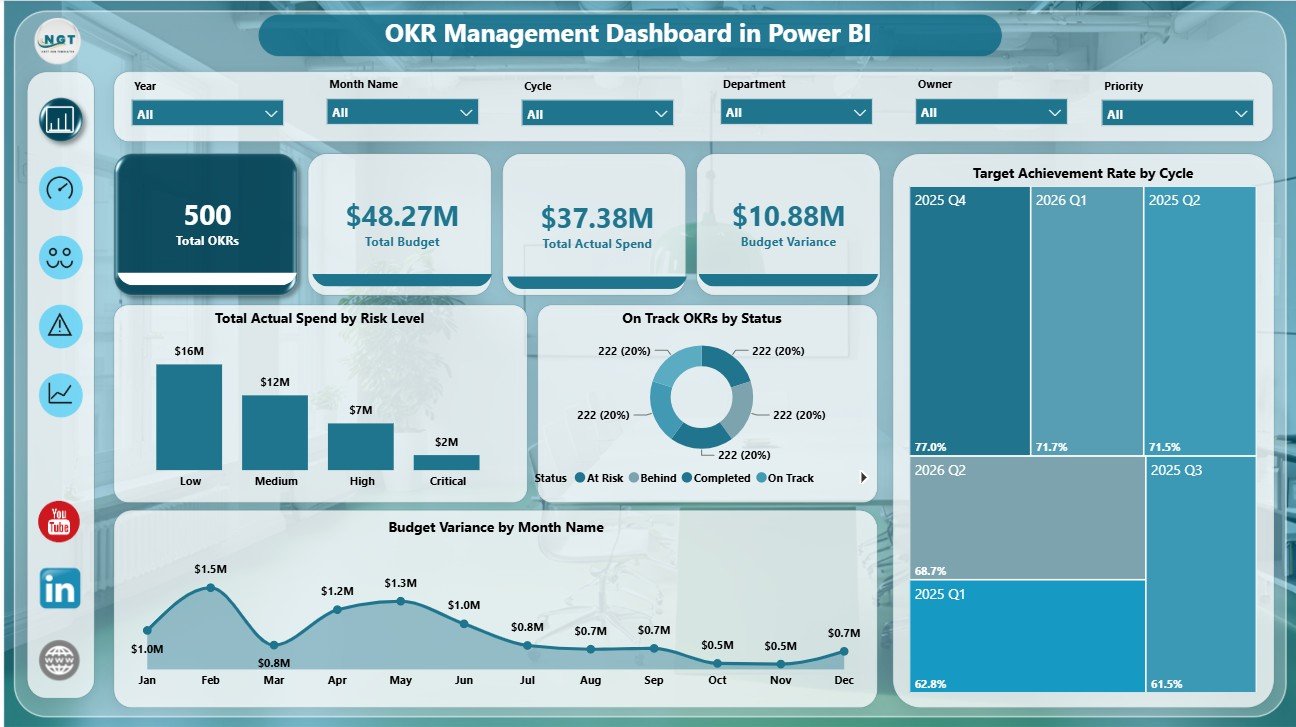Select the Total Actual Spend card
Viewport: 1296px width, 727px height.
594,224
